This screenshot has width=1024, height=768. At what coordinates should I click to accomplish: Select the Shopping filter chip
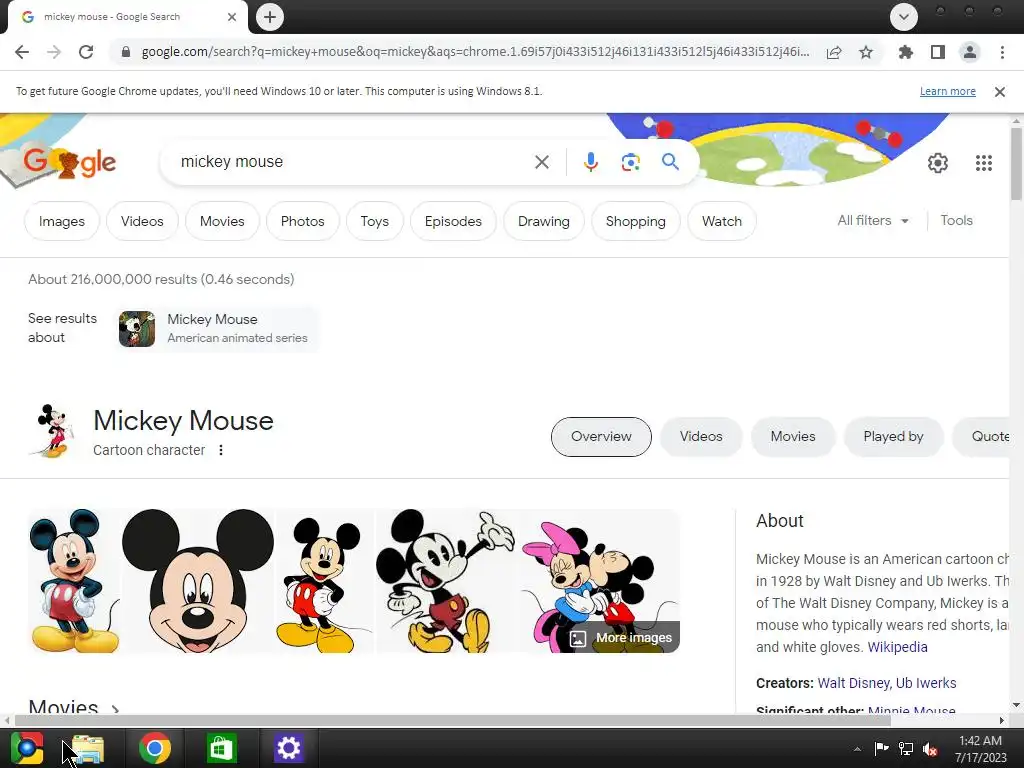[635, 221]
